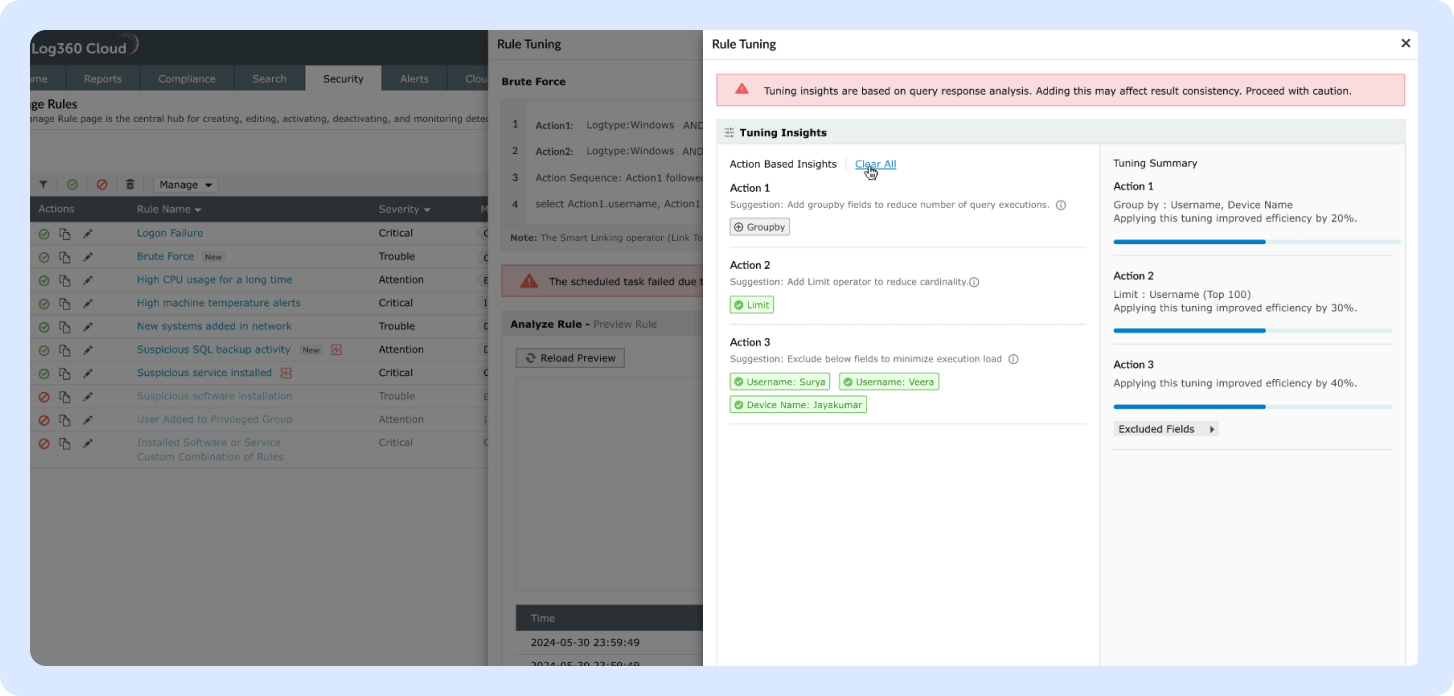Click the info icon next to the Action 1 suggestion
The width and height of the screenshot is (1454, 696).
coord(1061,205)
